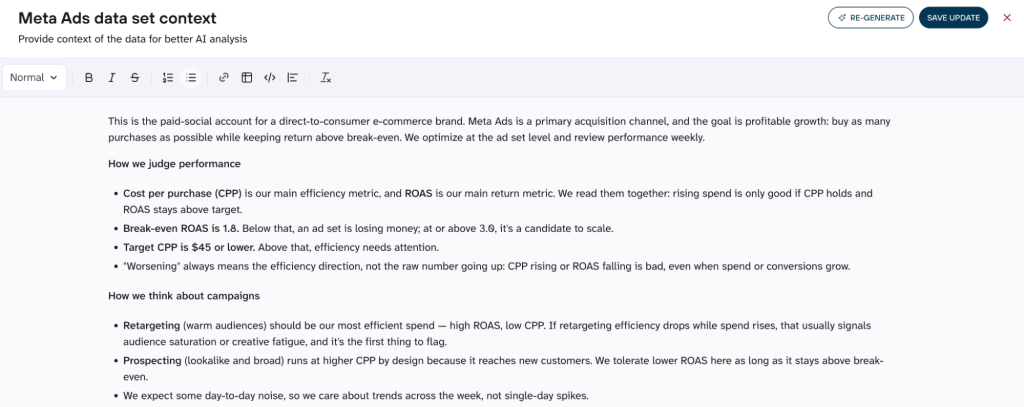Open the Normal paragraph style dropdown
The image size is (1024, 407).
(34, 78)
